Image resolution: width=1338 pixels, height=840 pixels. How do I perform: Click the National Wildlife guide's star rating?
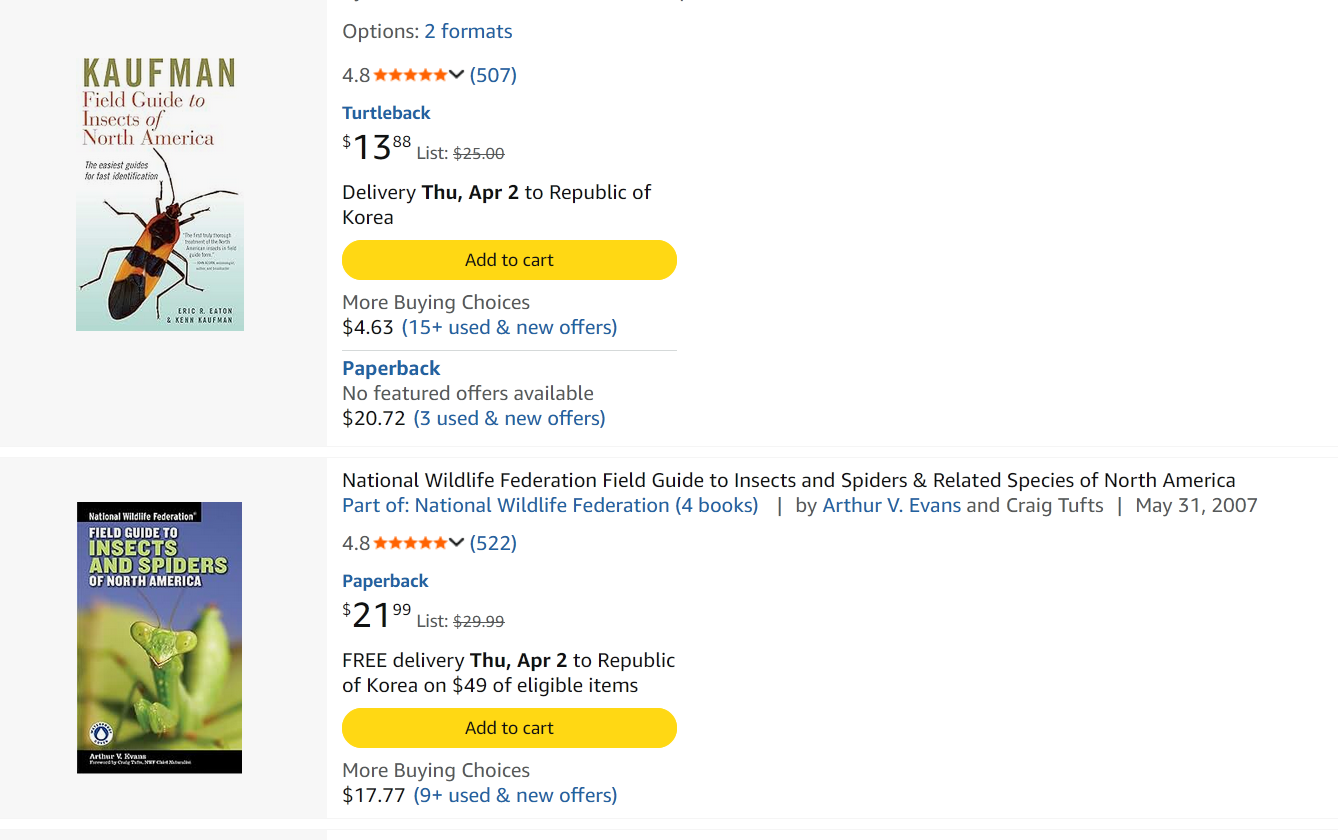tap(410, 543)
